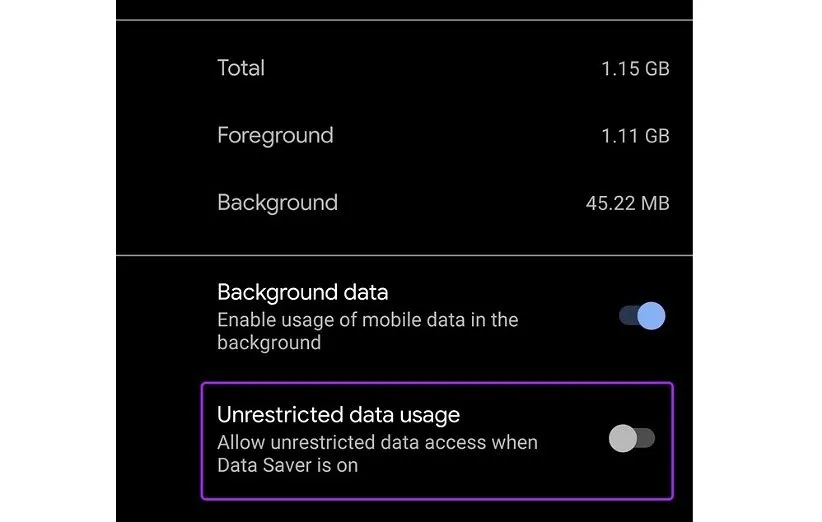Click the 1.15 GB total value

pos(636,69)
